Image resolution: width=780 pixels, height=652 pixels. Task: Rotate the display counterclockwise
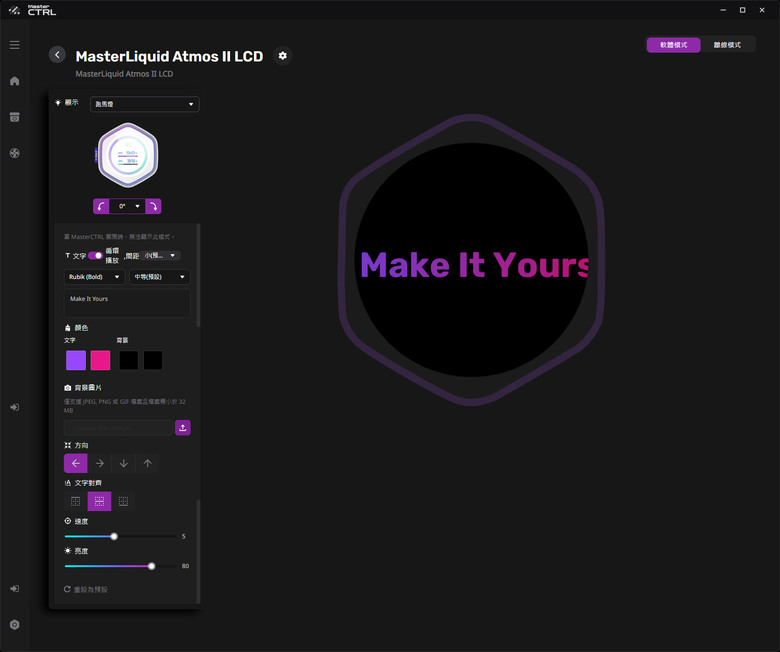[x=101, y=206]
